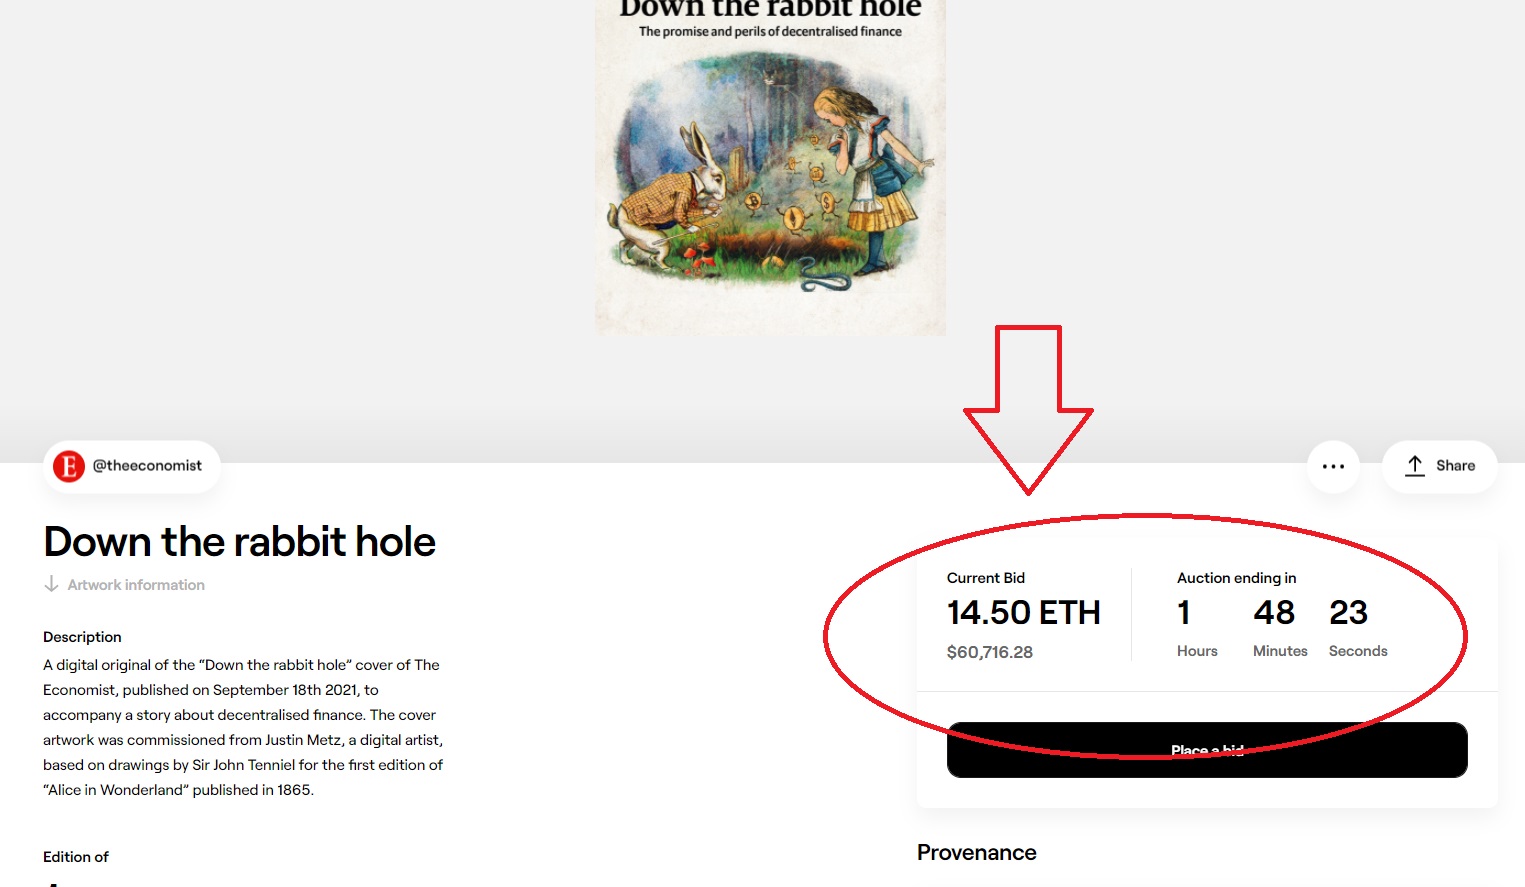Open the three-dot more options menu
1525x887 pixels.
(x=1333, y=466)
